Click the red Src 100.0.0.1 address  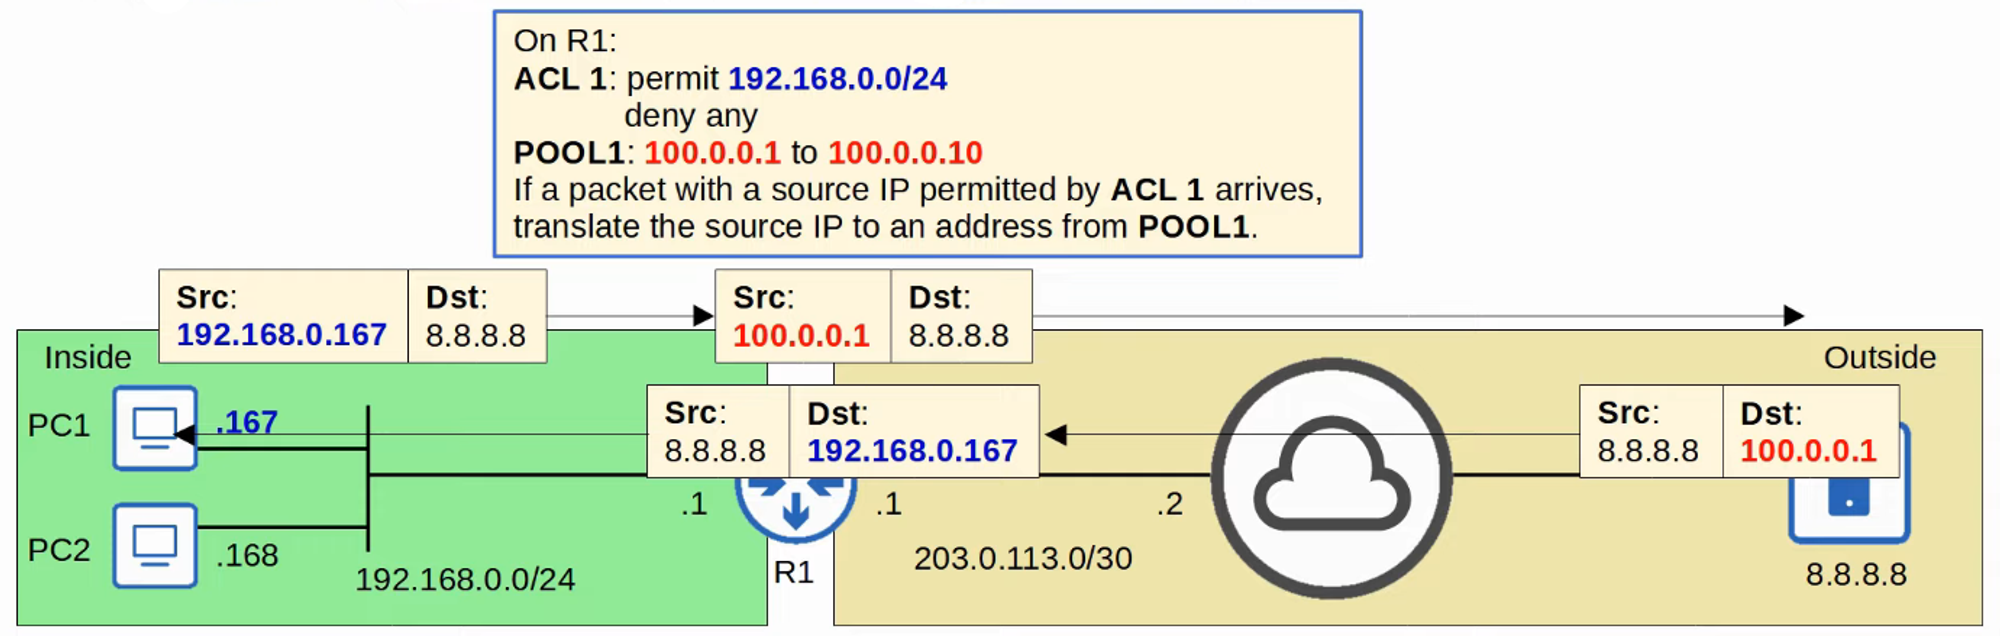coord(801,336)
